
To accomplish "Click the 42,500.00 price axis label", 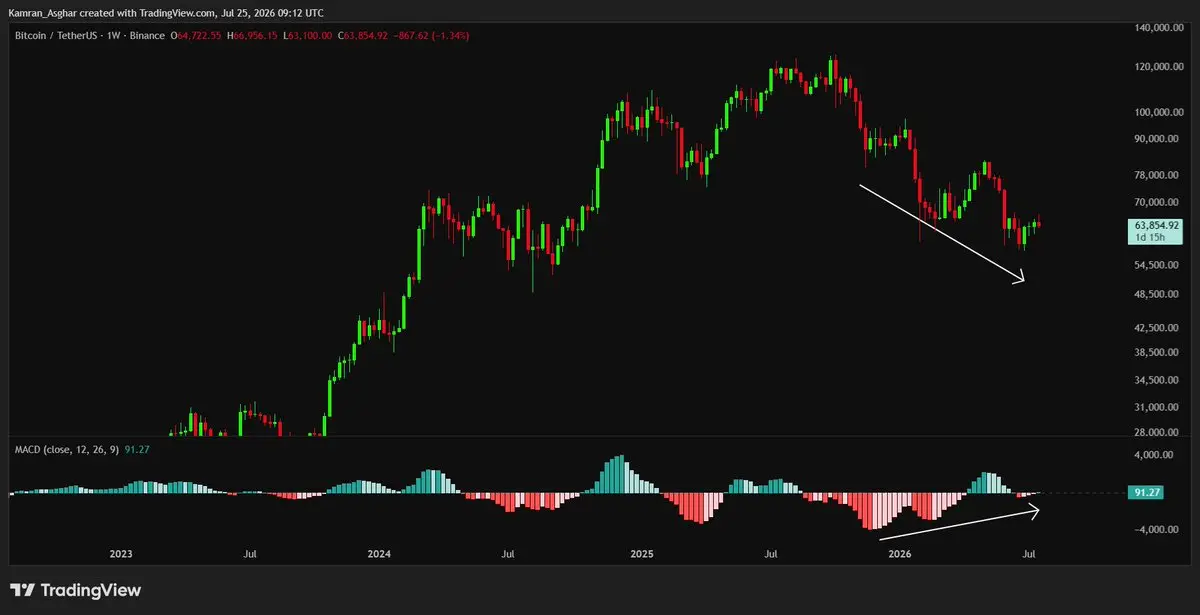I will click(1155, 328).
